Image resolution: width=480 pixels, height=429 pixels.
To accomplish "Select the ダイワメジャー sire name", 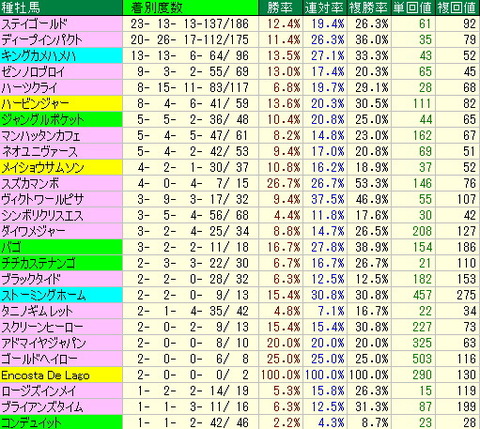I will 33,232.
